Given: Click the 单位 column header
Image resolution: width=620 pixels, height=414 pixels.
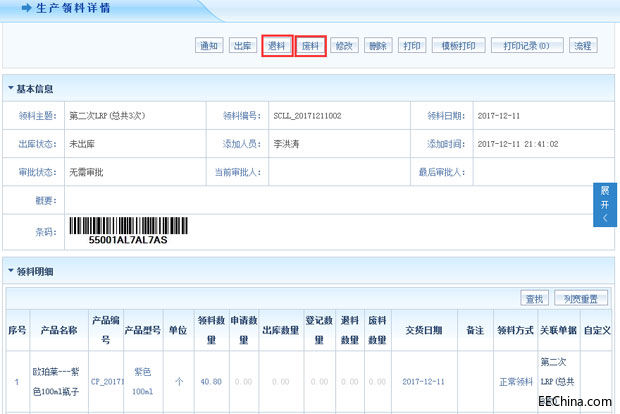Looking at the screenshot, I should (x=178, y=330).
